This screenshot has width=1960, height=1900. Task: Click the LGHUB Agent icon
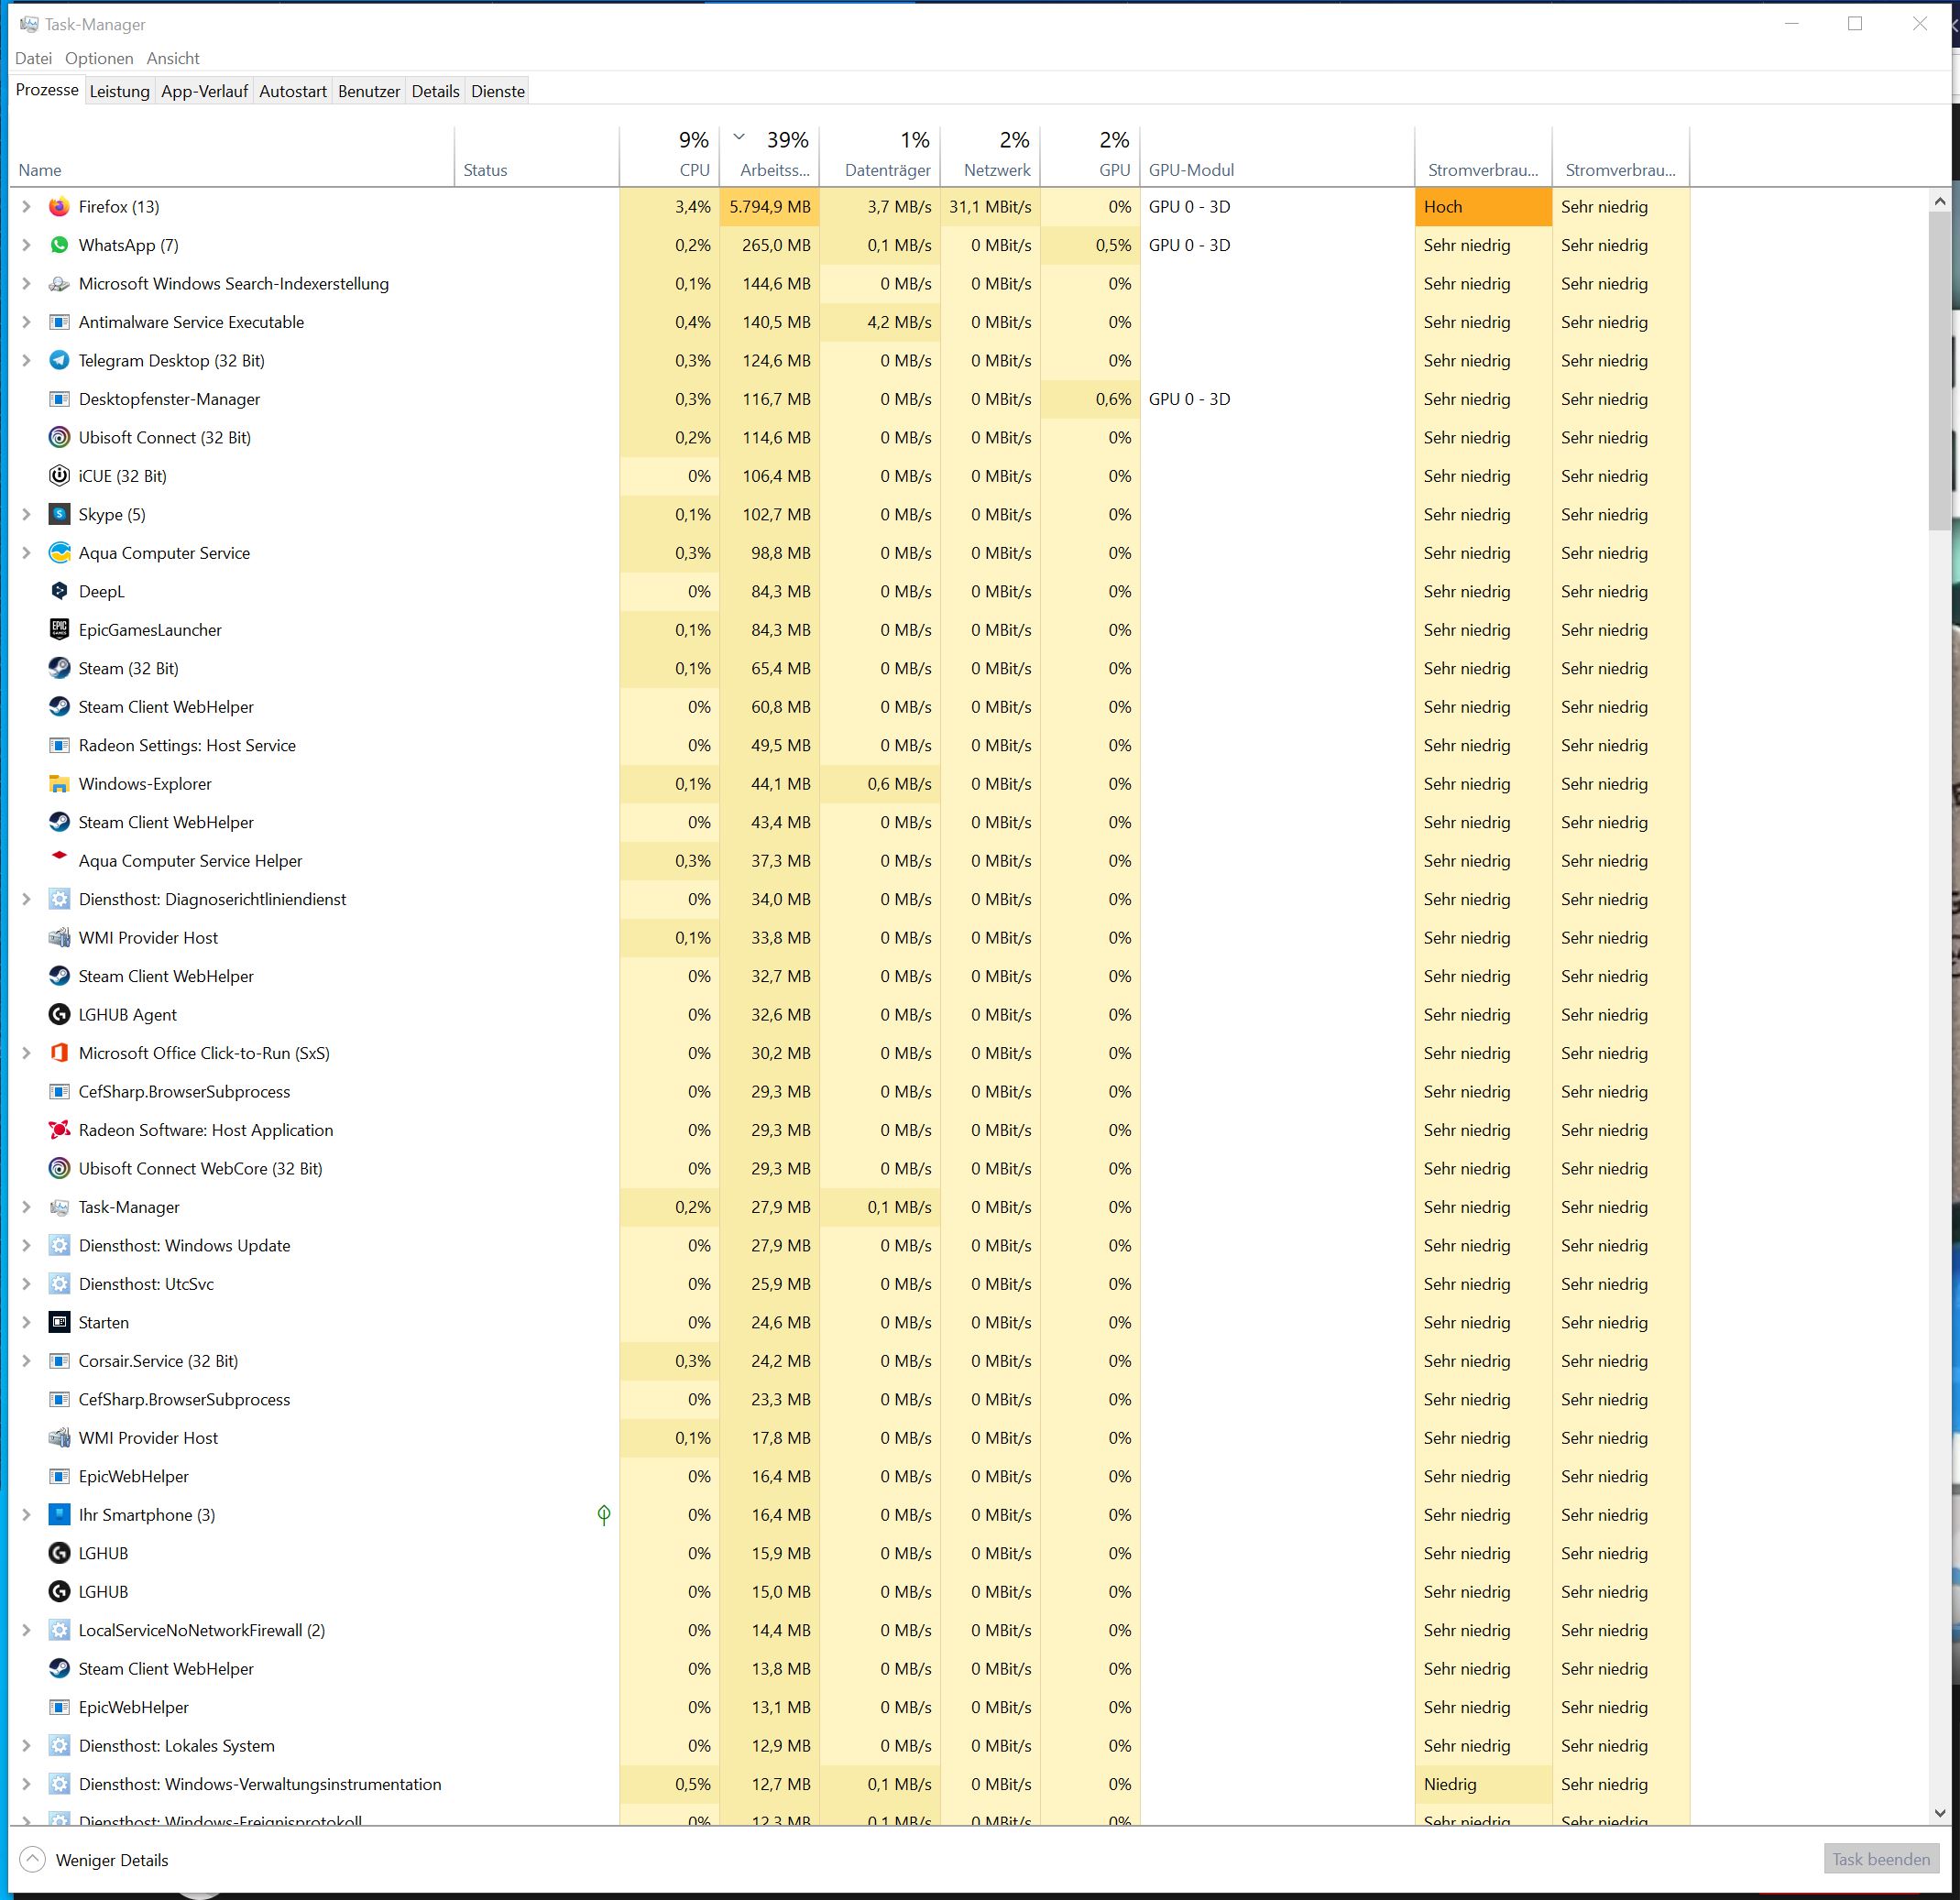[59, 1015]
